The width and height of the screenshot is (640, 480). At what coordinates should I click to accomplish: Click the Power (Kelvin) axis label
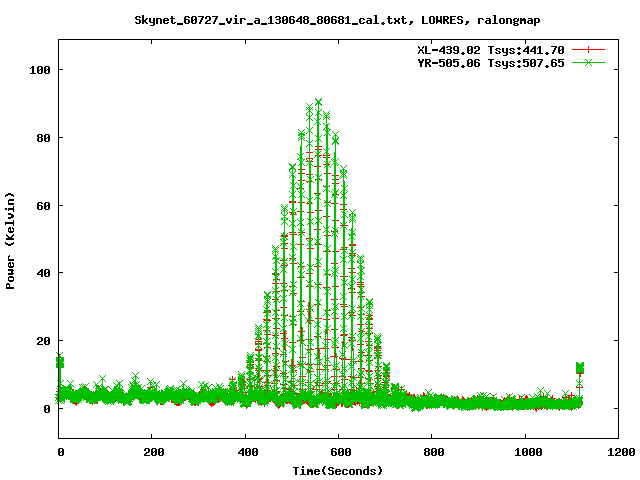(x=10, y=241)
